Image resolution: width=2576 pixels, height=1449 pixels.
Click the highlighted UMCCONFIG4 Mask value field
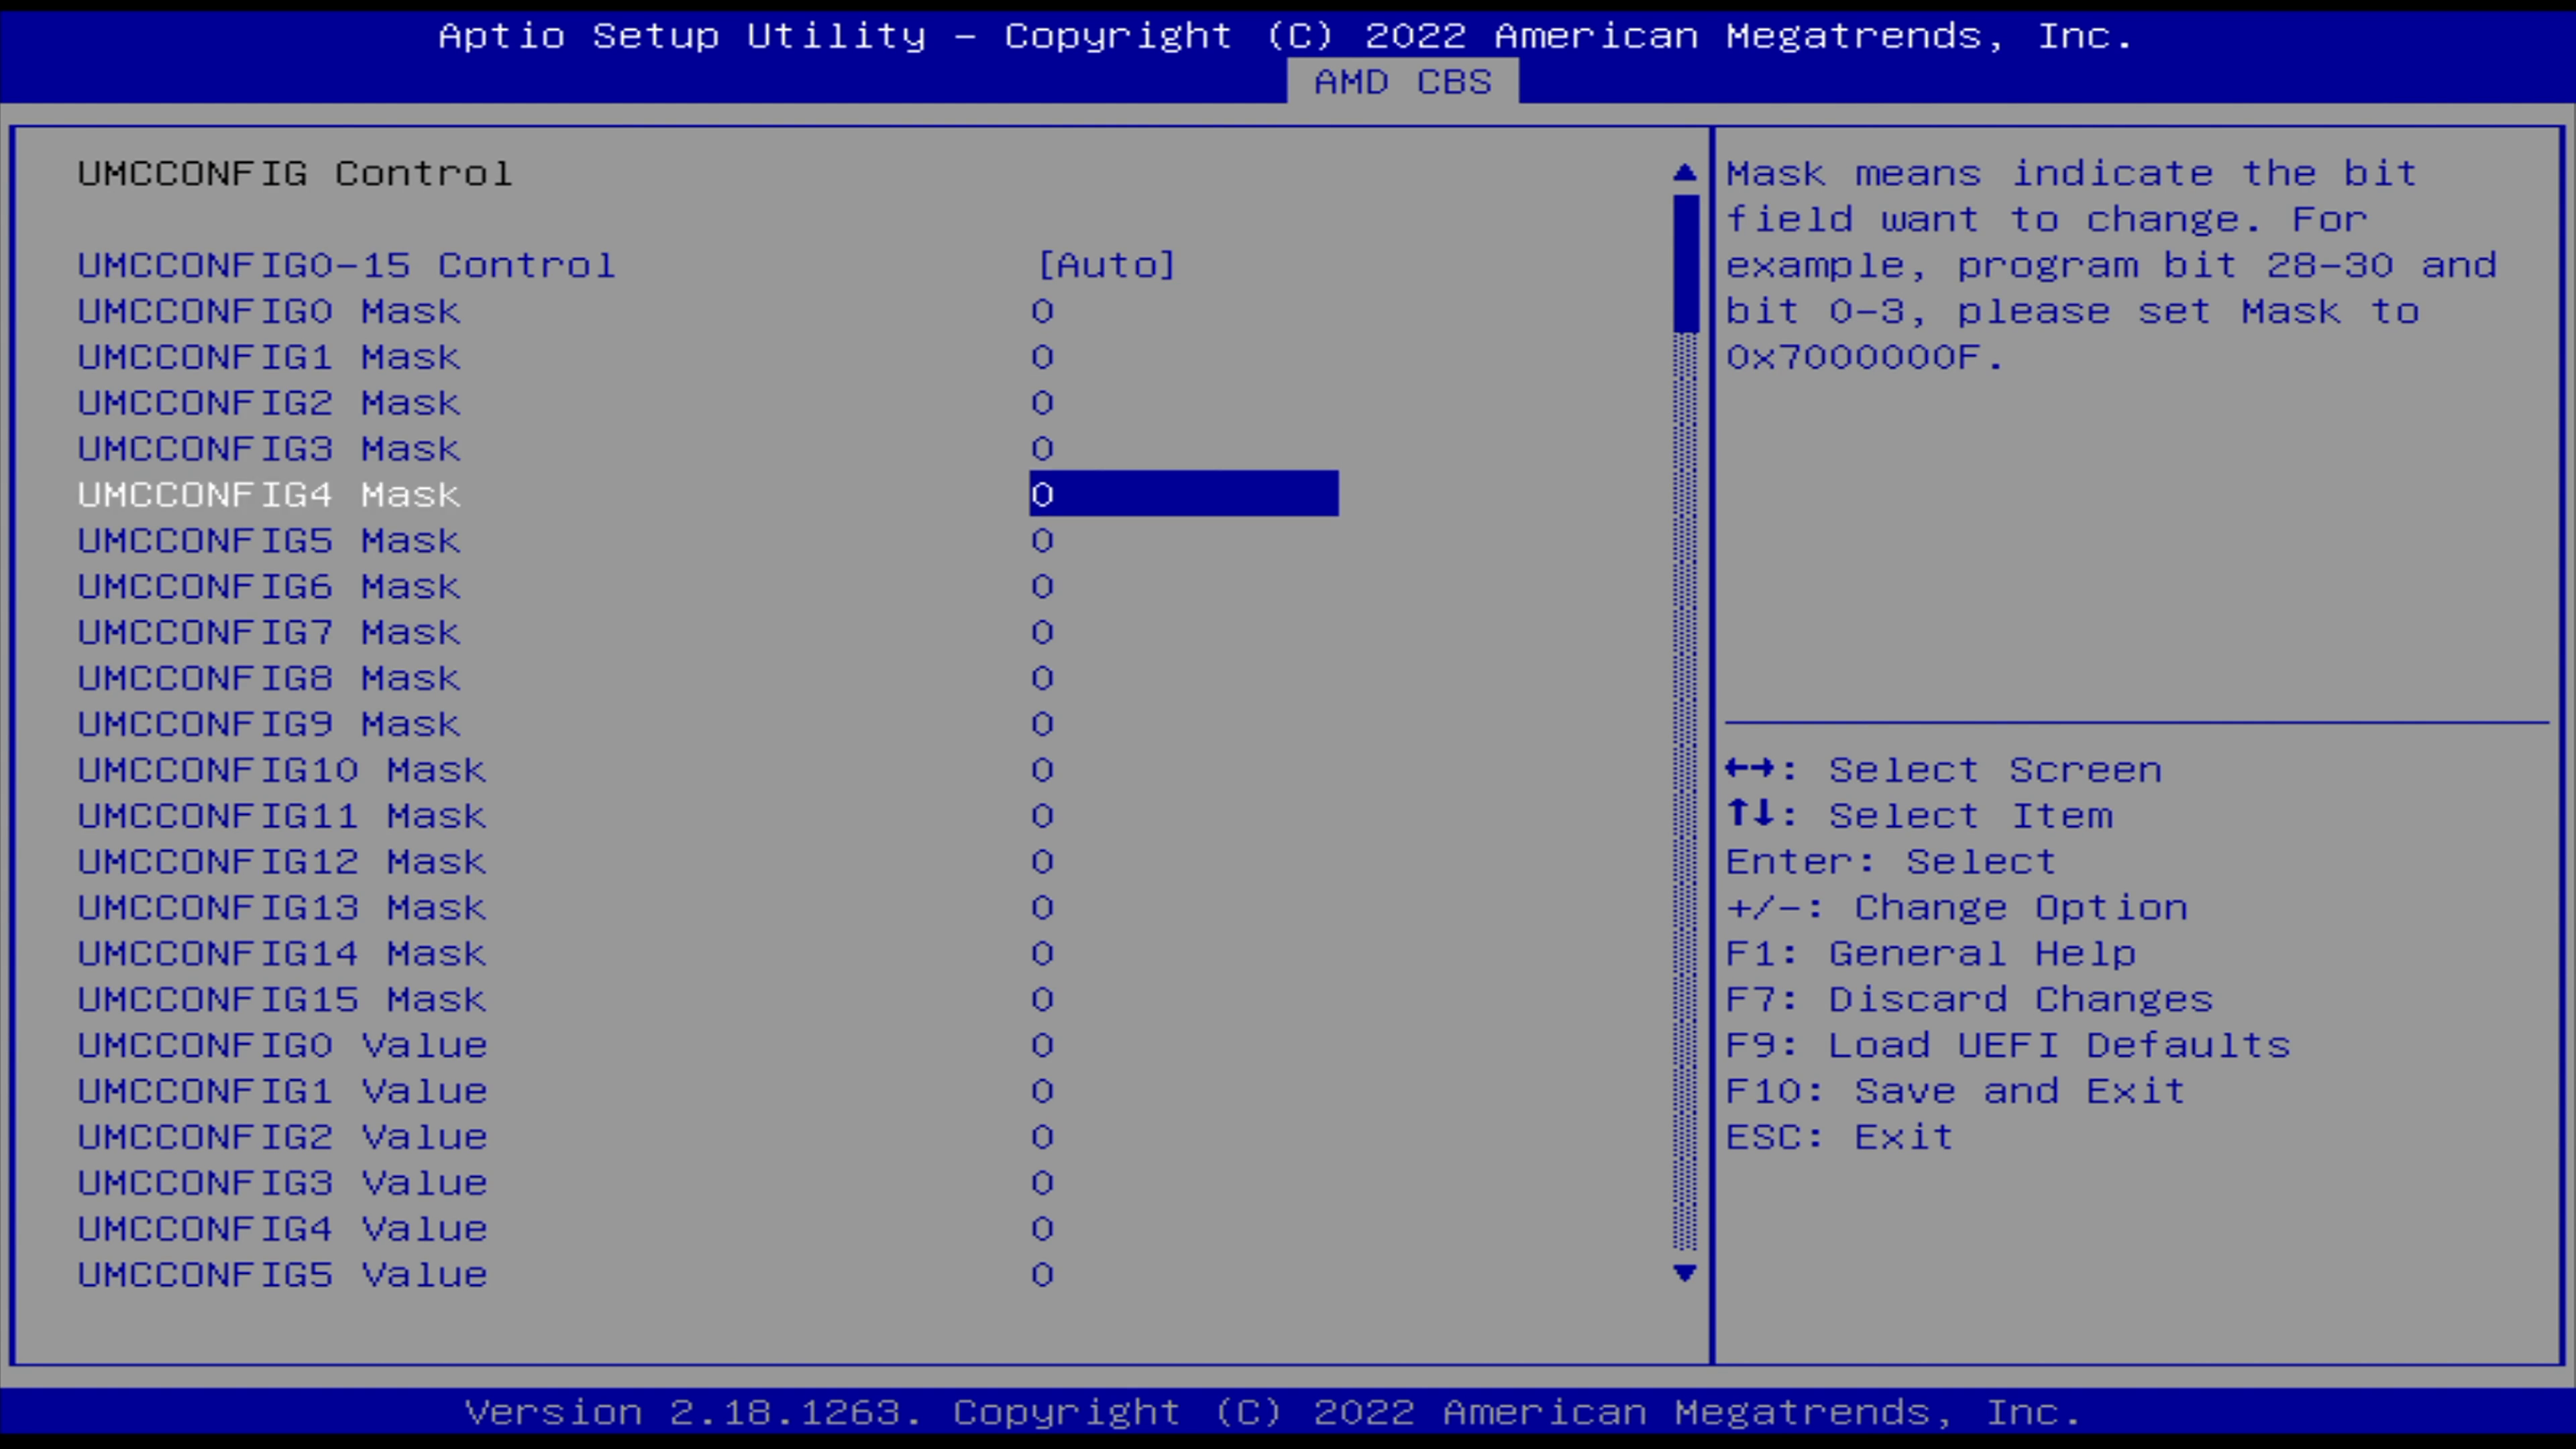(x=1184, y=494)
